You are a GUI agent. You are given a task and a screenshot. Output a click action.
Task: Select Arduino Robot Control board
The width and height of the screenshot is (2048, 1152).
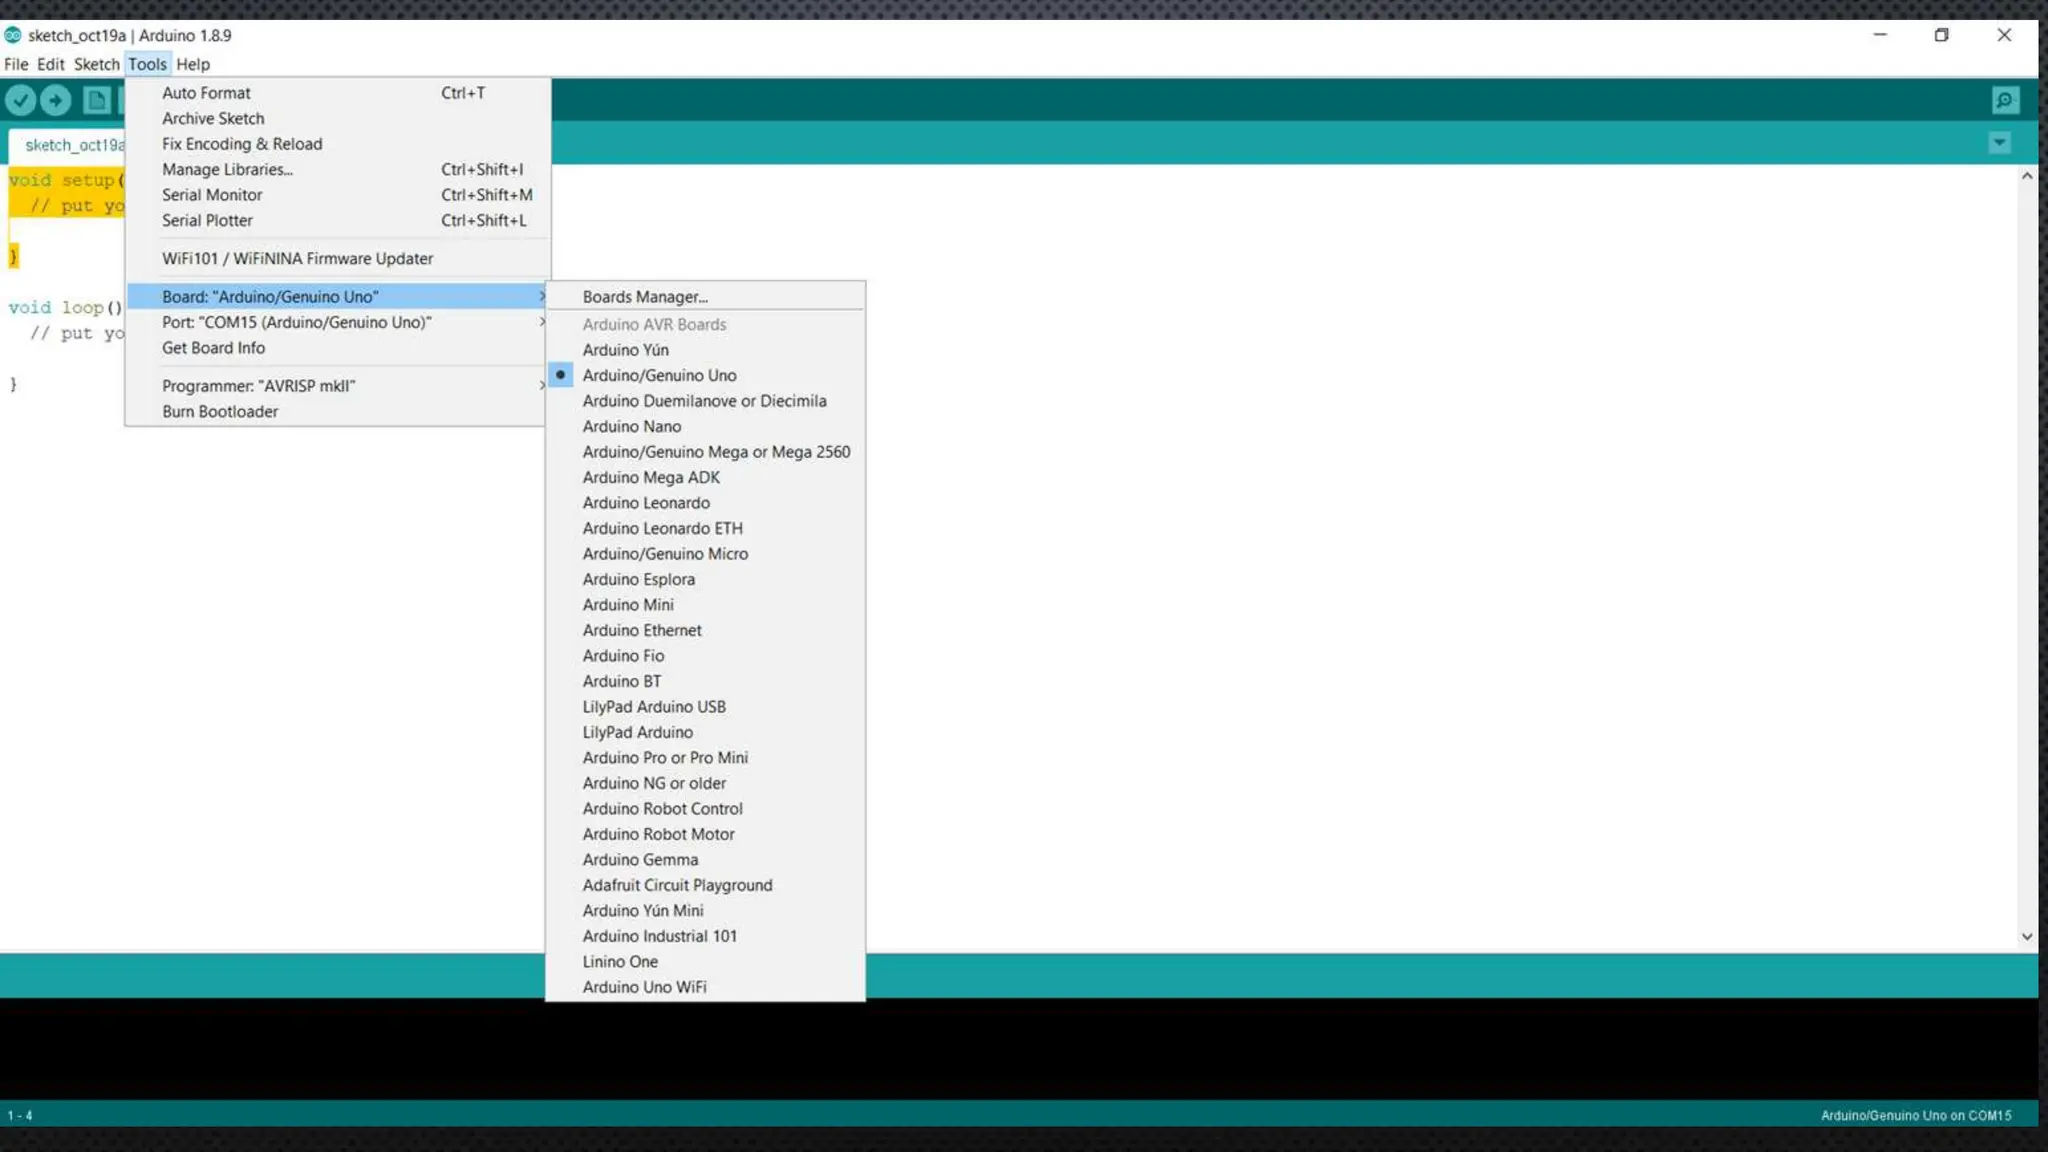pos(705,809)
